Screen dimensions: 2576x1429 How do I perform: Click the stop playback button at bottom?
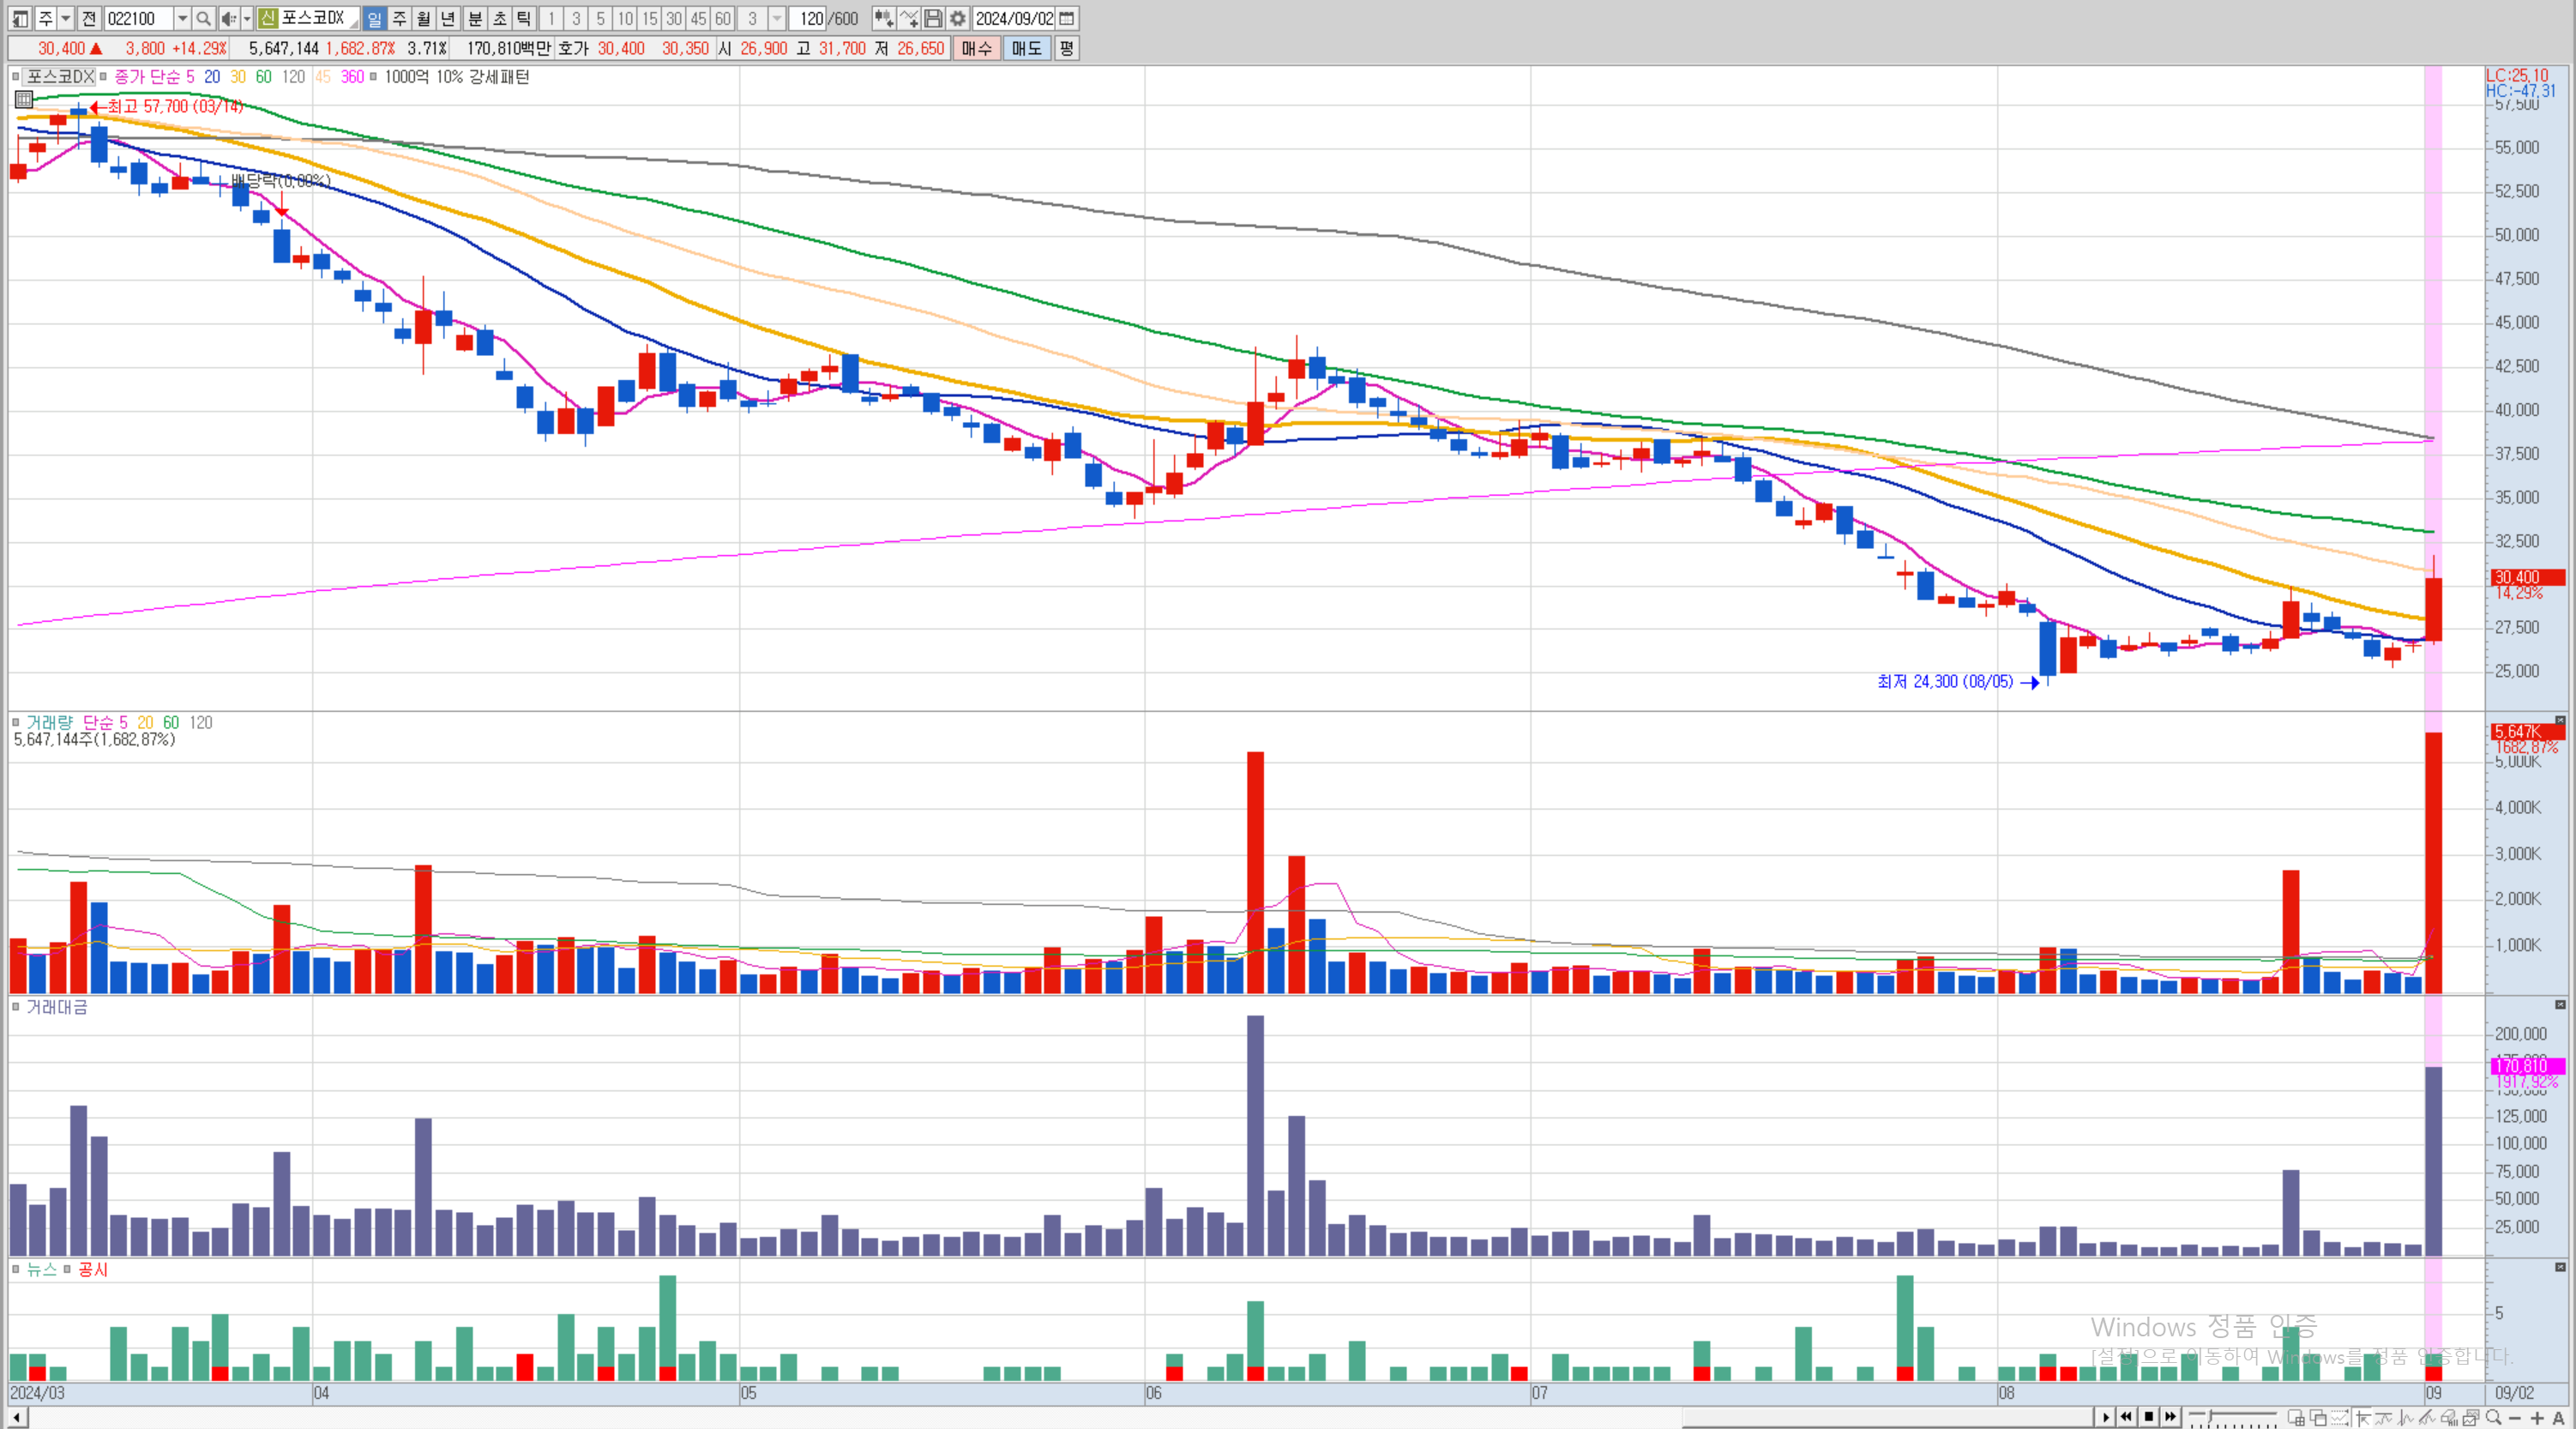[x=2148, y=1416]
